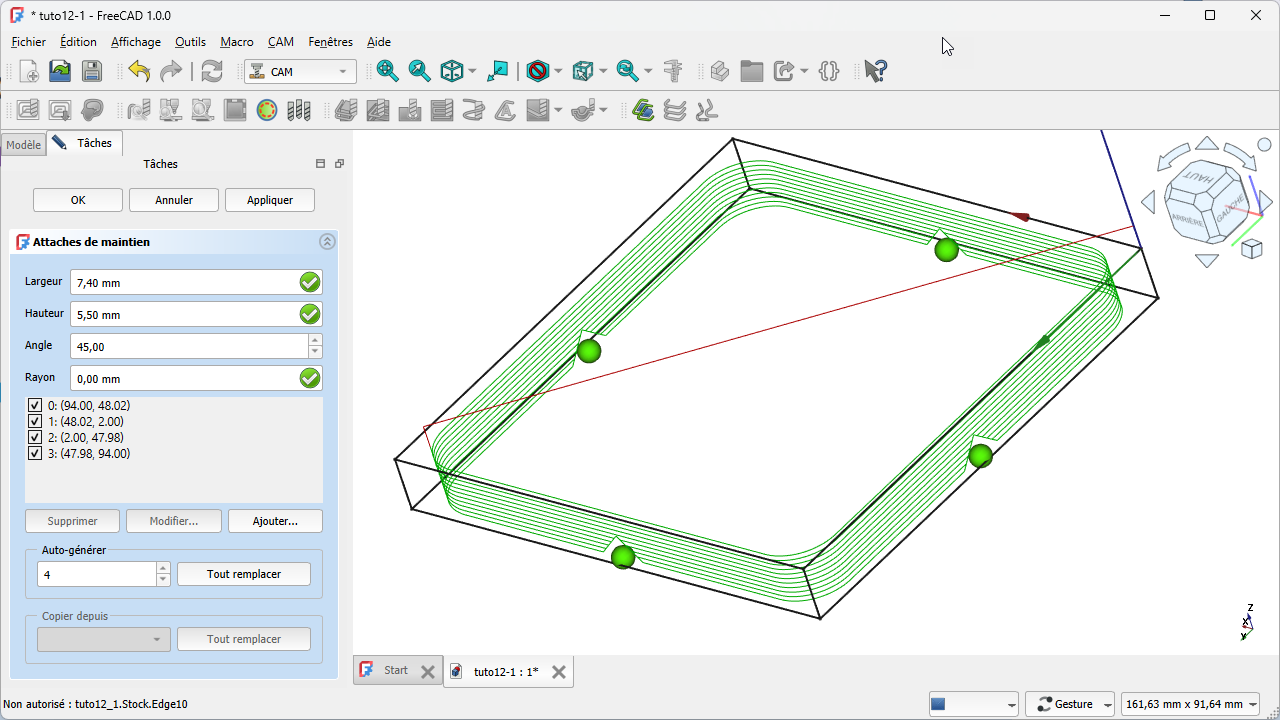Click the Open document folder icon
The height and width of the screenshot is (720, 1280).
(60, 71)
